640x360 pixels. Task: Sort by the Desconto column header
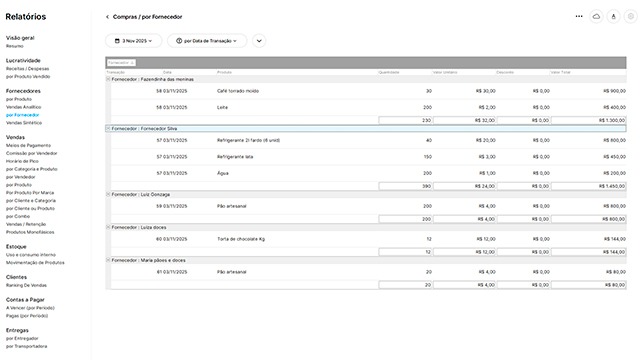click(505, 72)
